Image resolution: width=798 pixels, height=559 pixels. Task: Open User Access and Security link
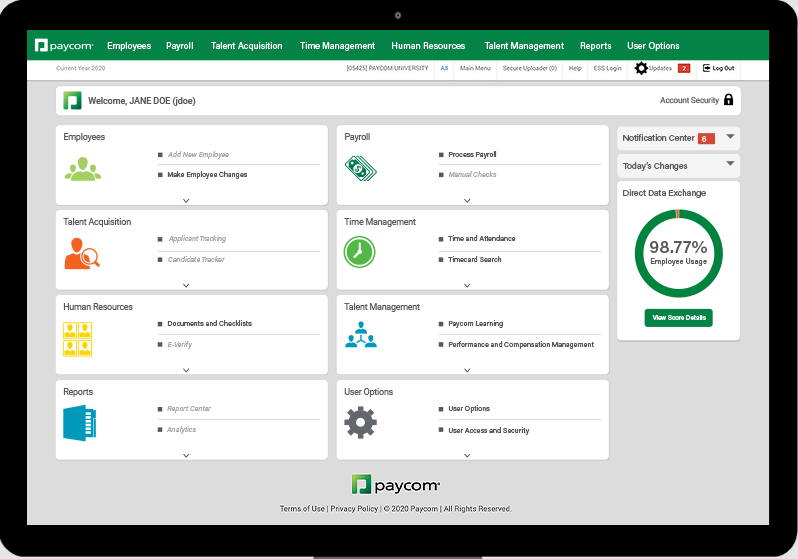[489, 430]
